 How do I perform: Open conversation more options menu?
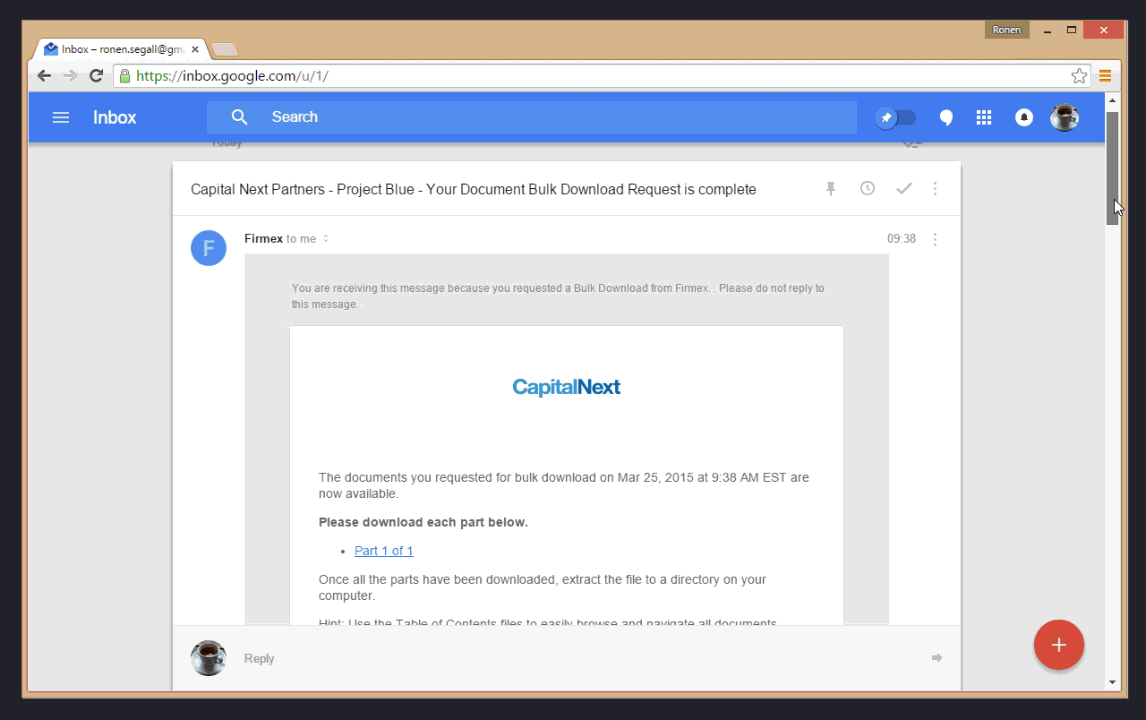pos(935,189)
